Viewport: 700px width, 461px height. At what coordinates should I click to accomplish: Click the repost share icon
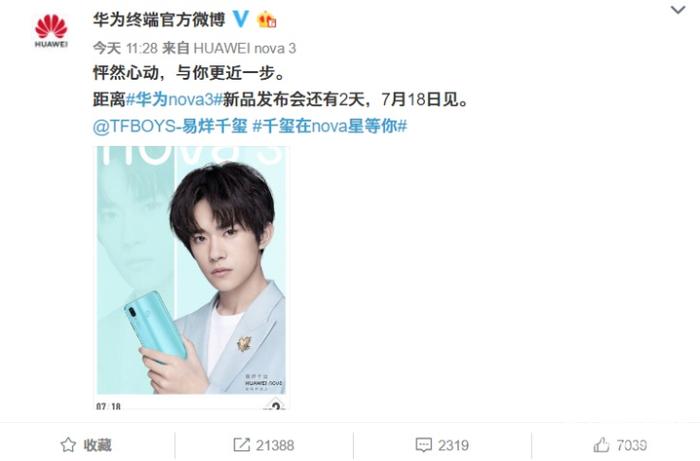(x=242, y=444)
